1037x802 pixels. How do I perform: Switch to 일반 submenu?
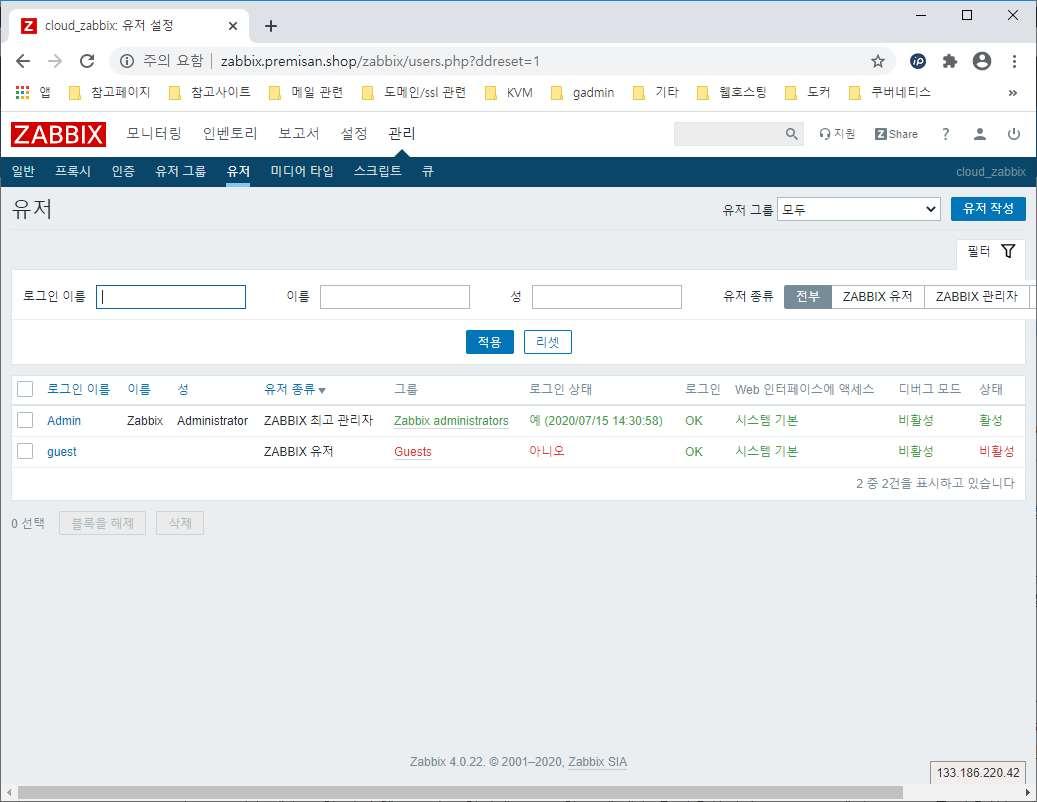point(23,171)
